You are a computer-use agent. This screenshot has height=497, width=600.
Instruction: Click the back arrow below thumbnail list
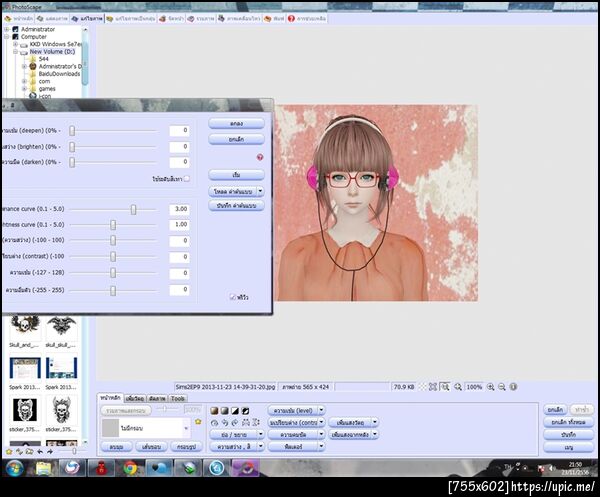(x=40, y=452)
